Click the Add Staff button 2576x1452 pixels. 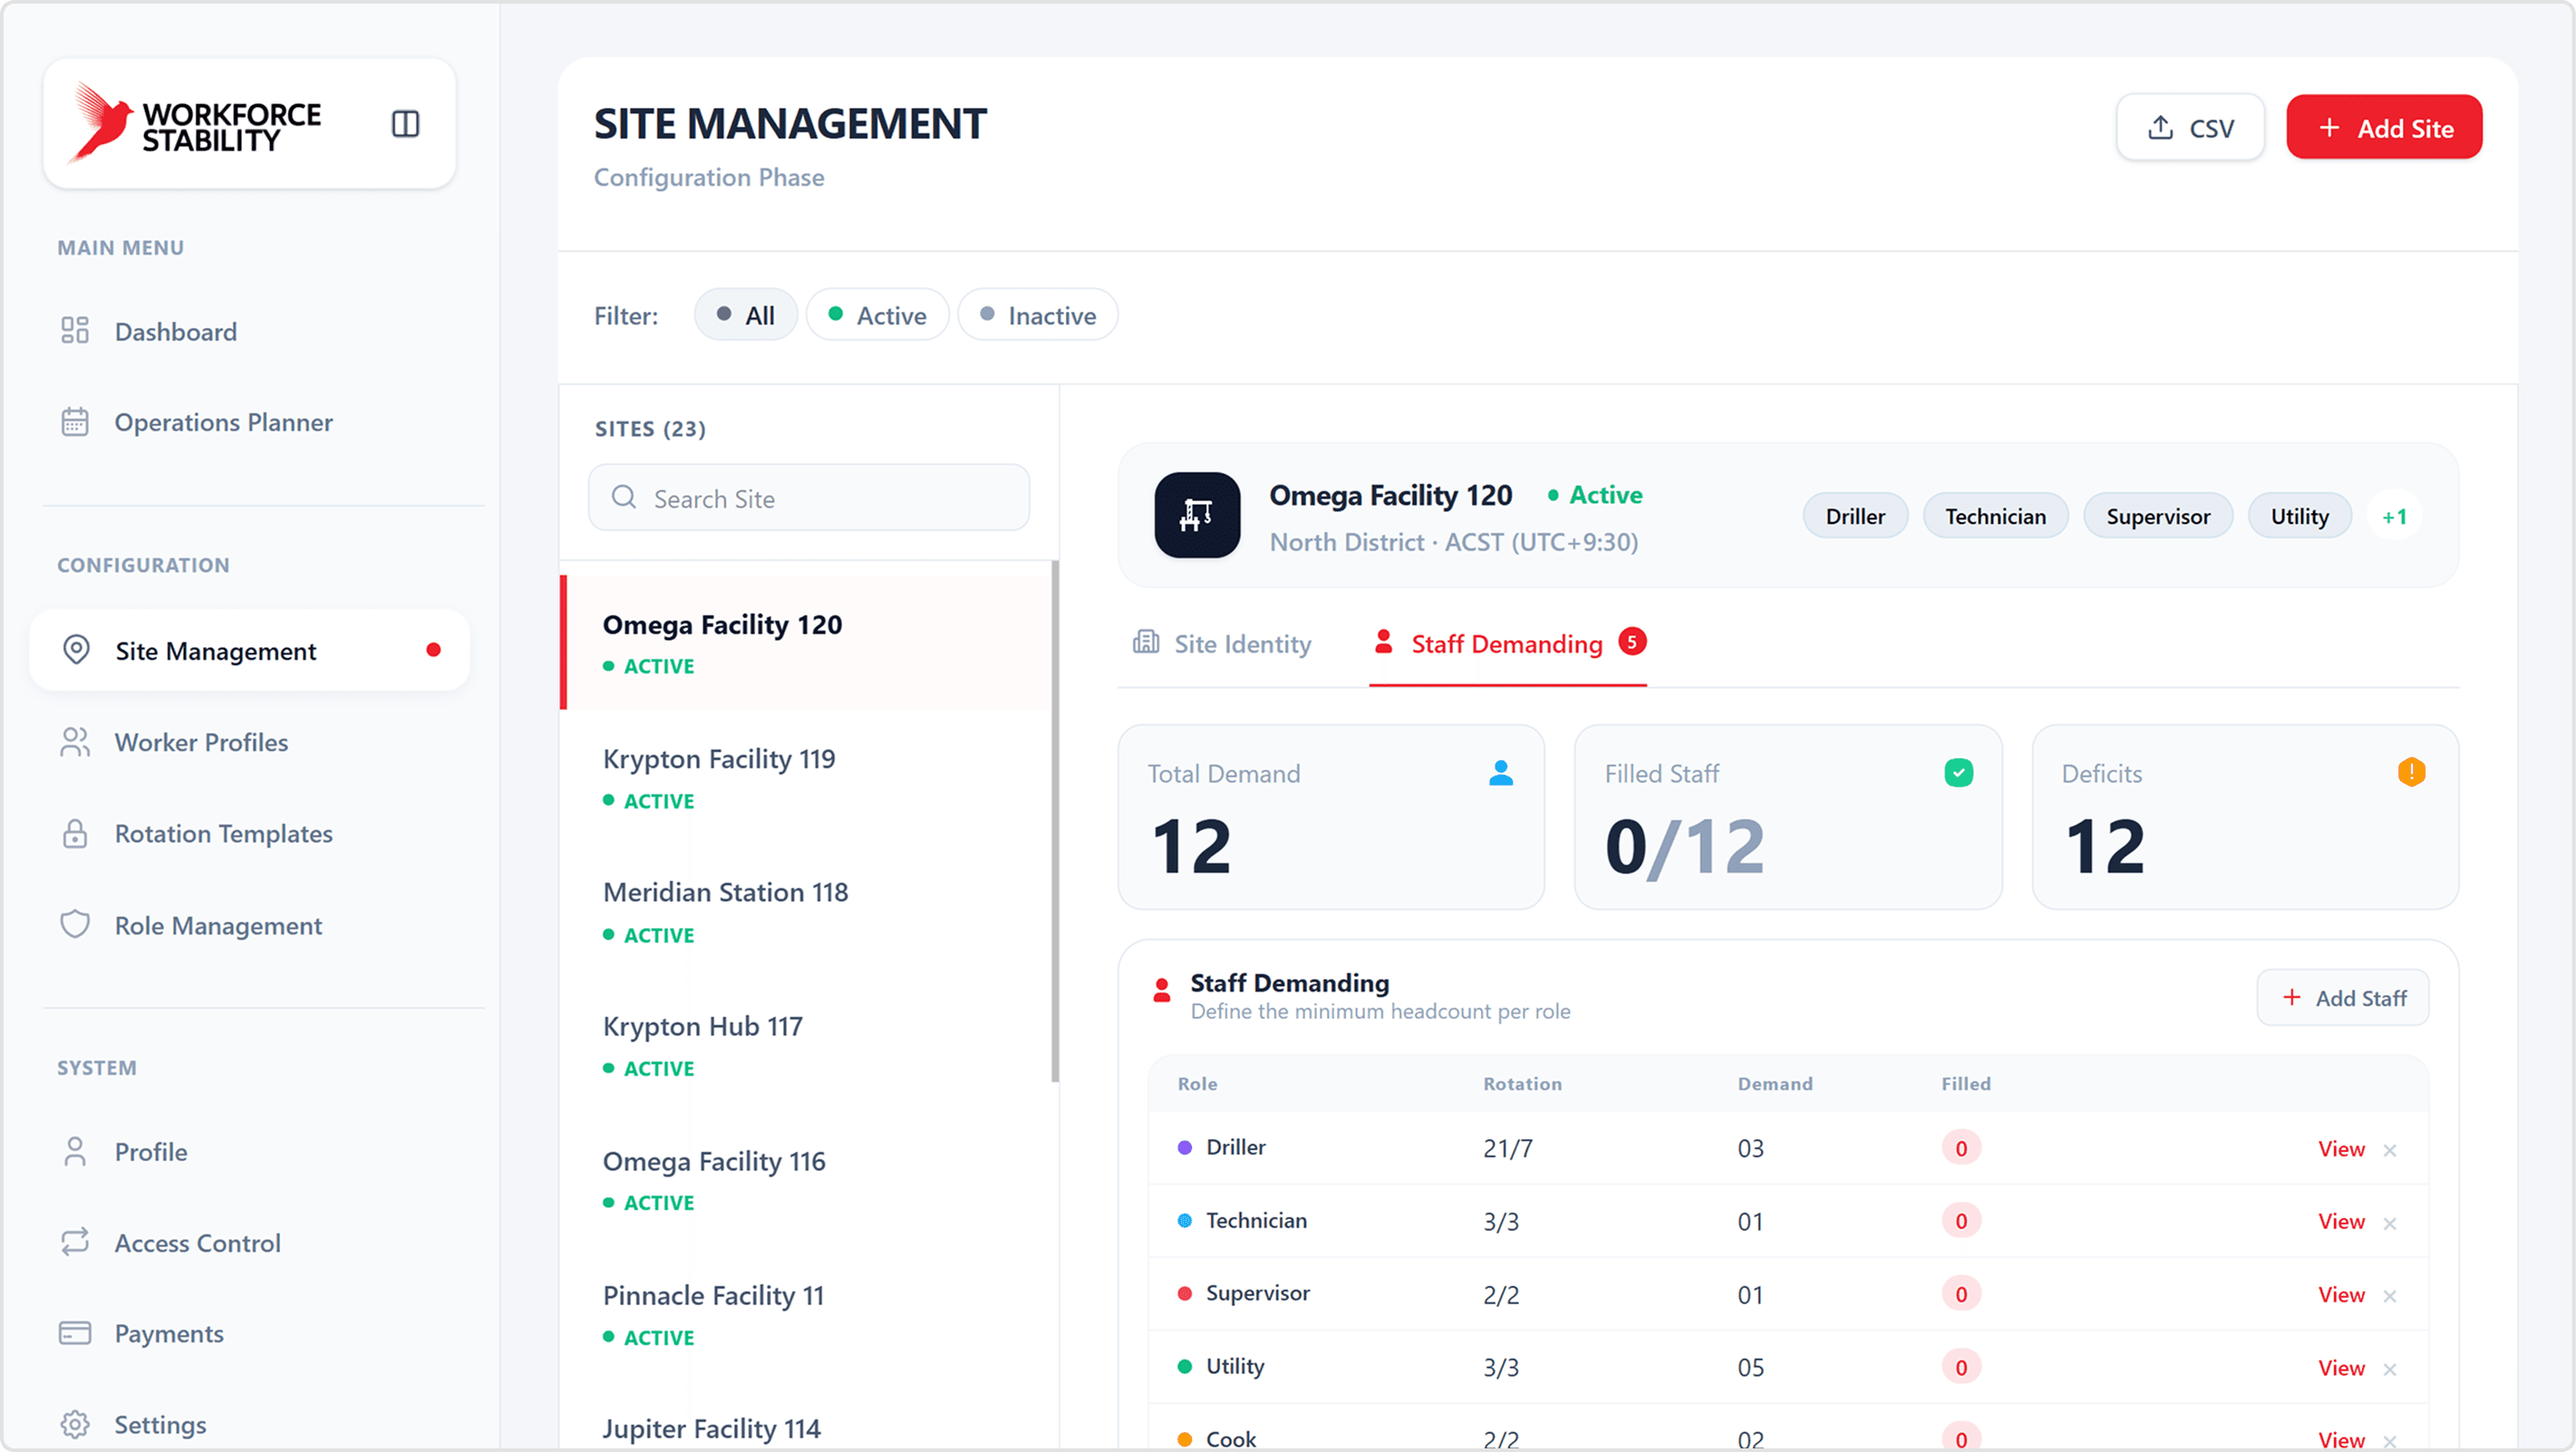pos(2342,997)
